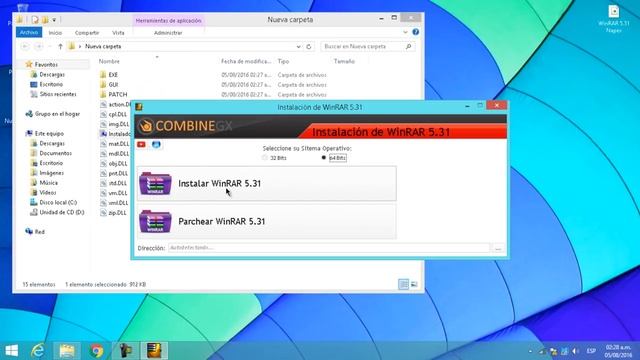Open Descargas under Favoritos
This screenshot has width=640, height=360.
52,75
